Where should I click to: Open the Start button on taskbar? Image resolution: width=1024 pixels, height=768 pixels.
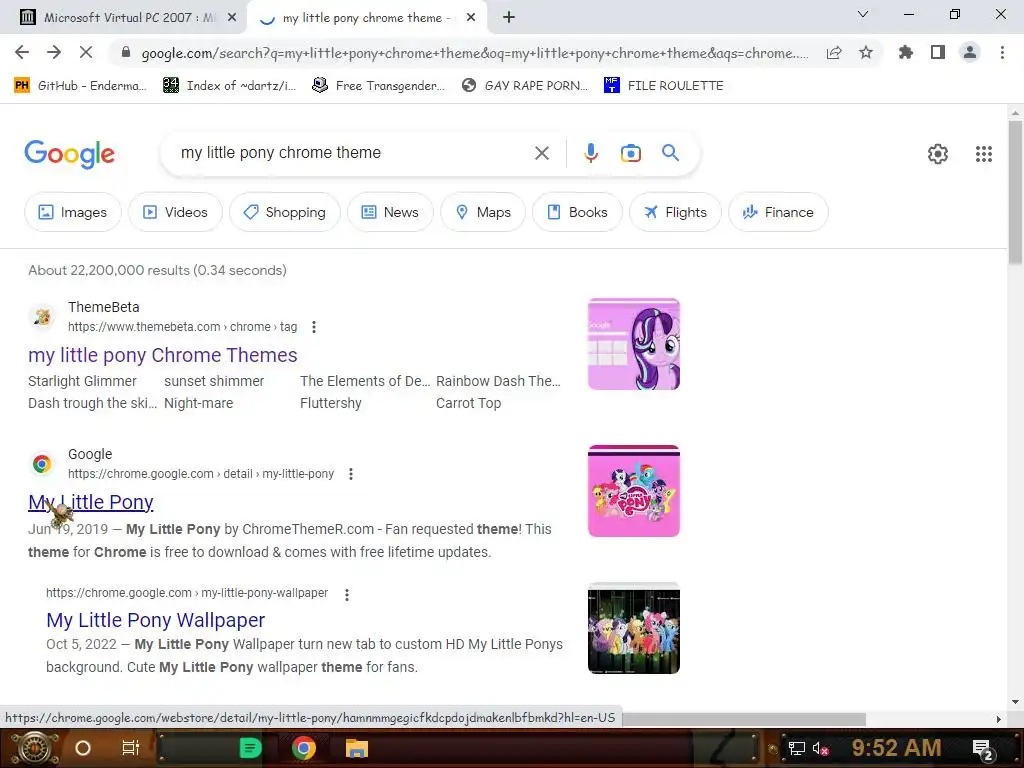click(x=34, y=748)
